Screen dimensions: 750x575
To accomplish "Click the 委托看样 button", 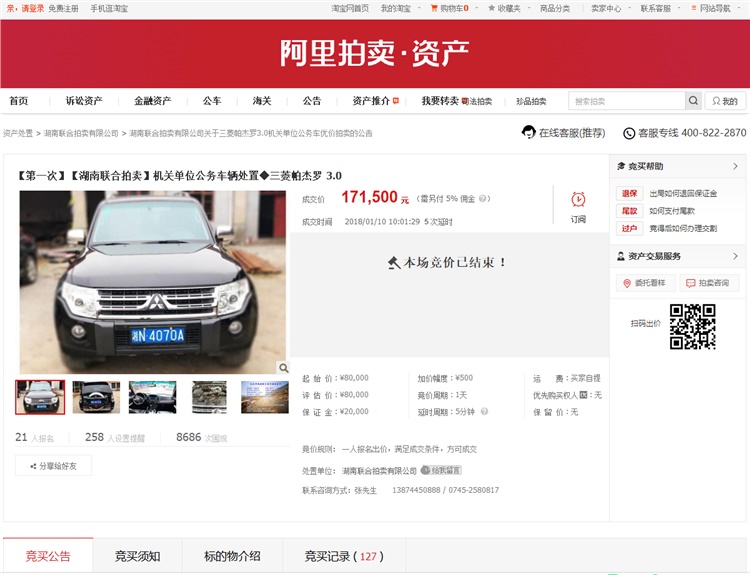I will (643, 283).
